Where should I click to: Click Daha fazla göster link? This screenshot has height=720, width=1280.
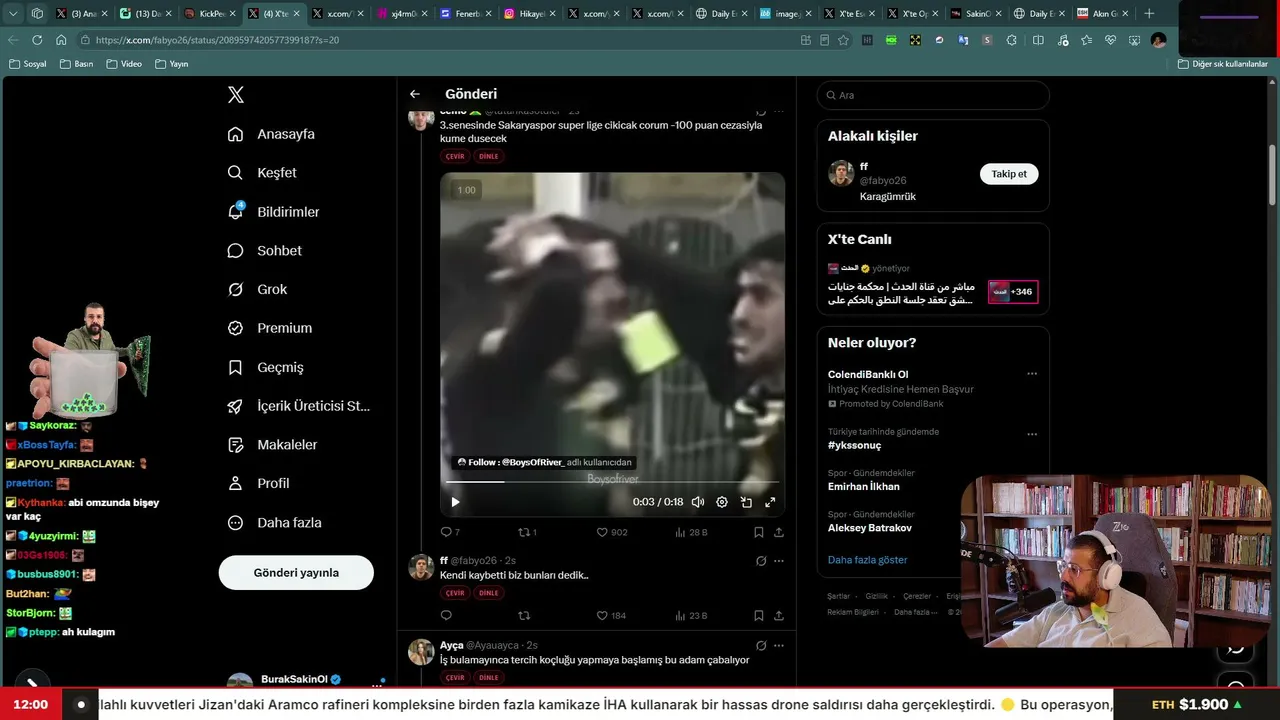point(868,560)
